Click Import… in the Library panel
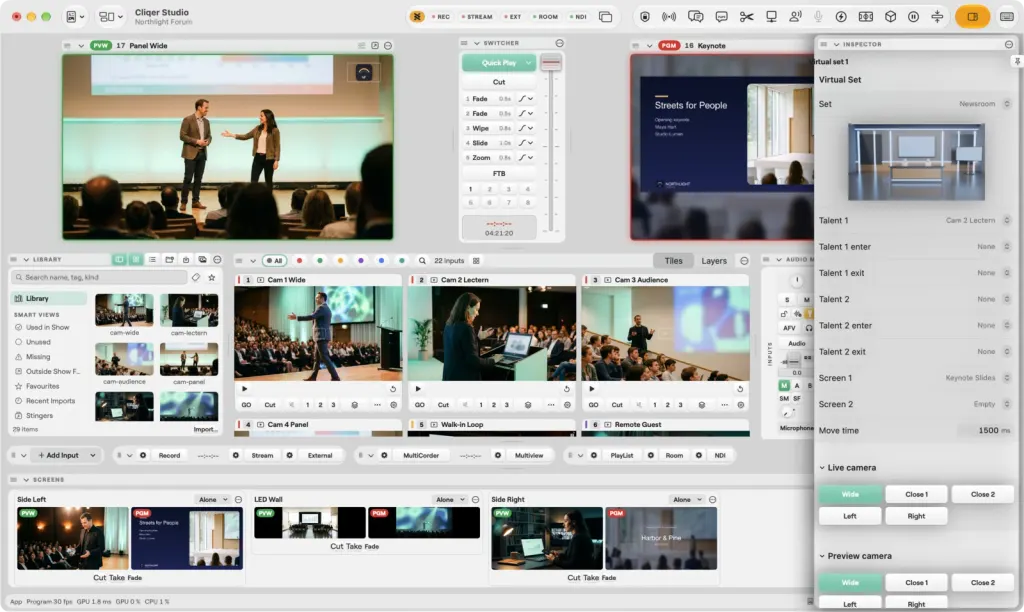The image size is (1024, 612). (x=205, y=429)
